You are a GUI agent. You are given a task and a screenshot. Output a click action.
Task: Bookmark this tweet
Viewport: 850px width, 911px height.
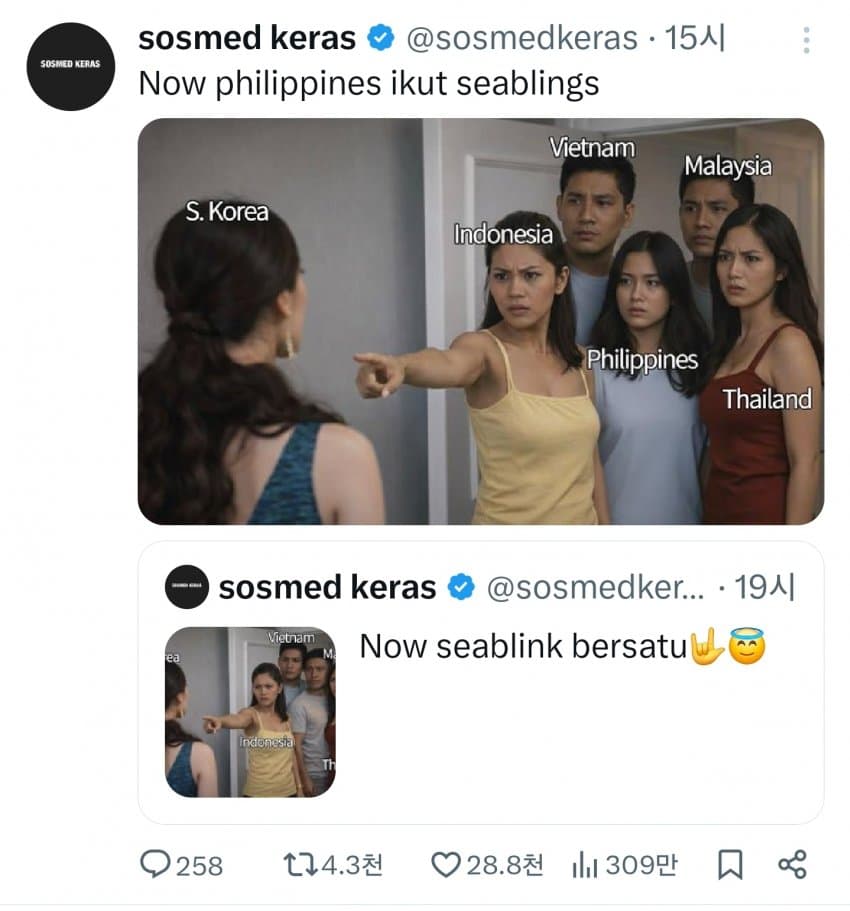[x=730, y=864]
